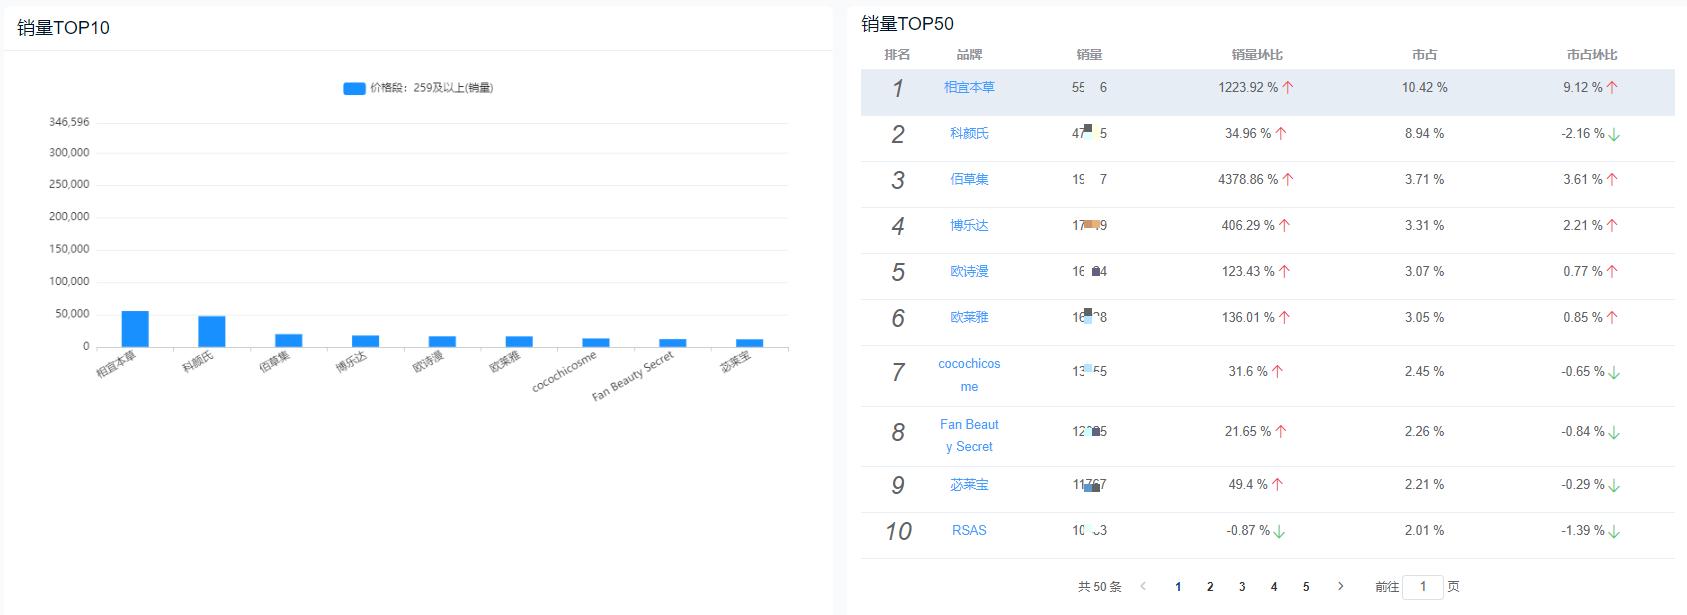Go to page 3 of results
This screenshot has width=1687, height=615.
1242,587
